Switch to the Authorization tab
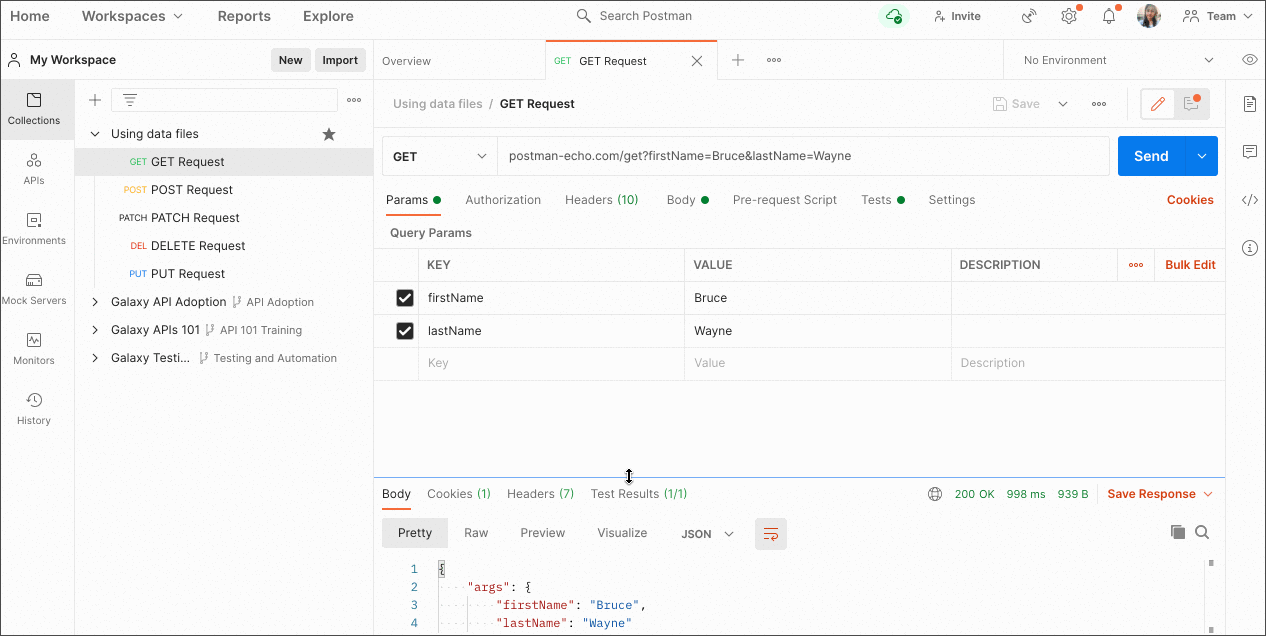The height and width of the screenshot is (636, 1266). click(503, 200)
